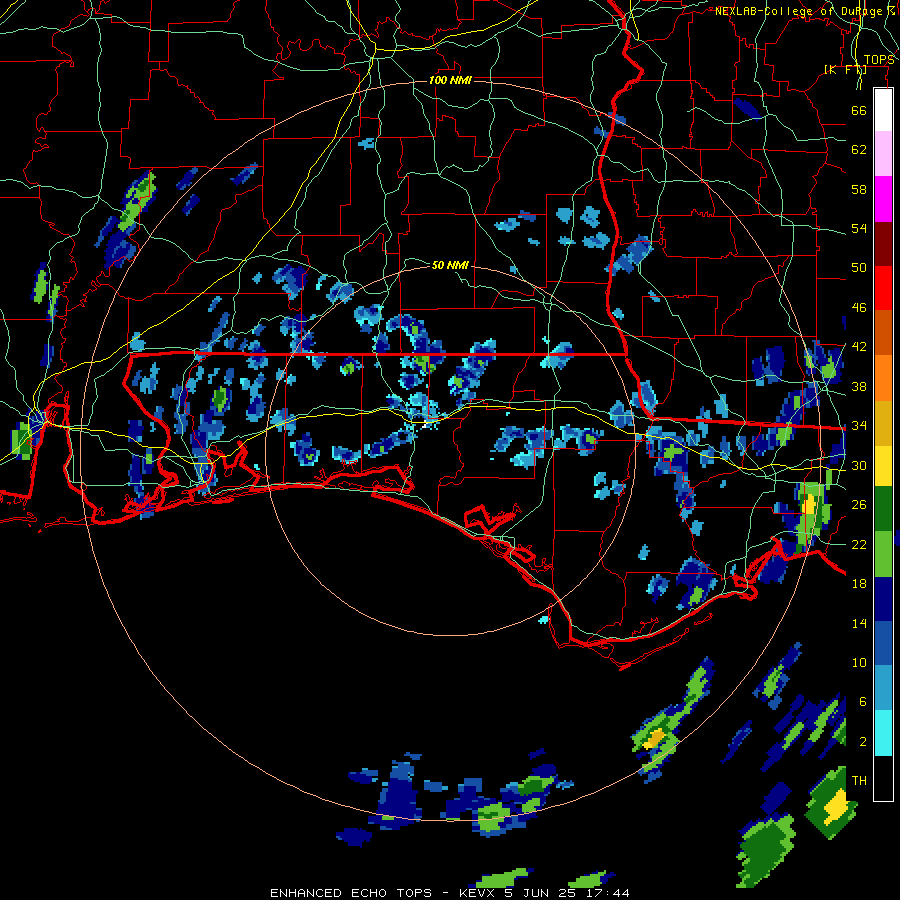This screenshot has height=900, width=900.
Task: Select the KEVX station identifier in caption
Action: [x=478, y=893]
